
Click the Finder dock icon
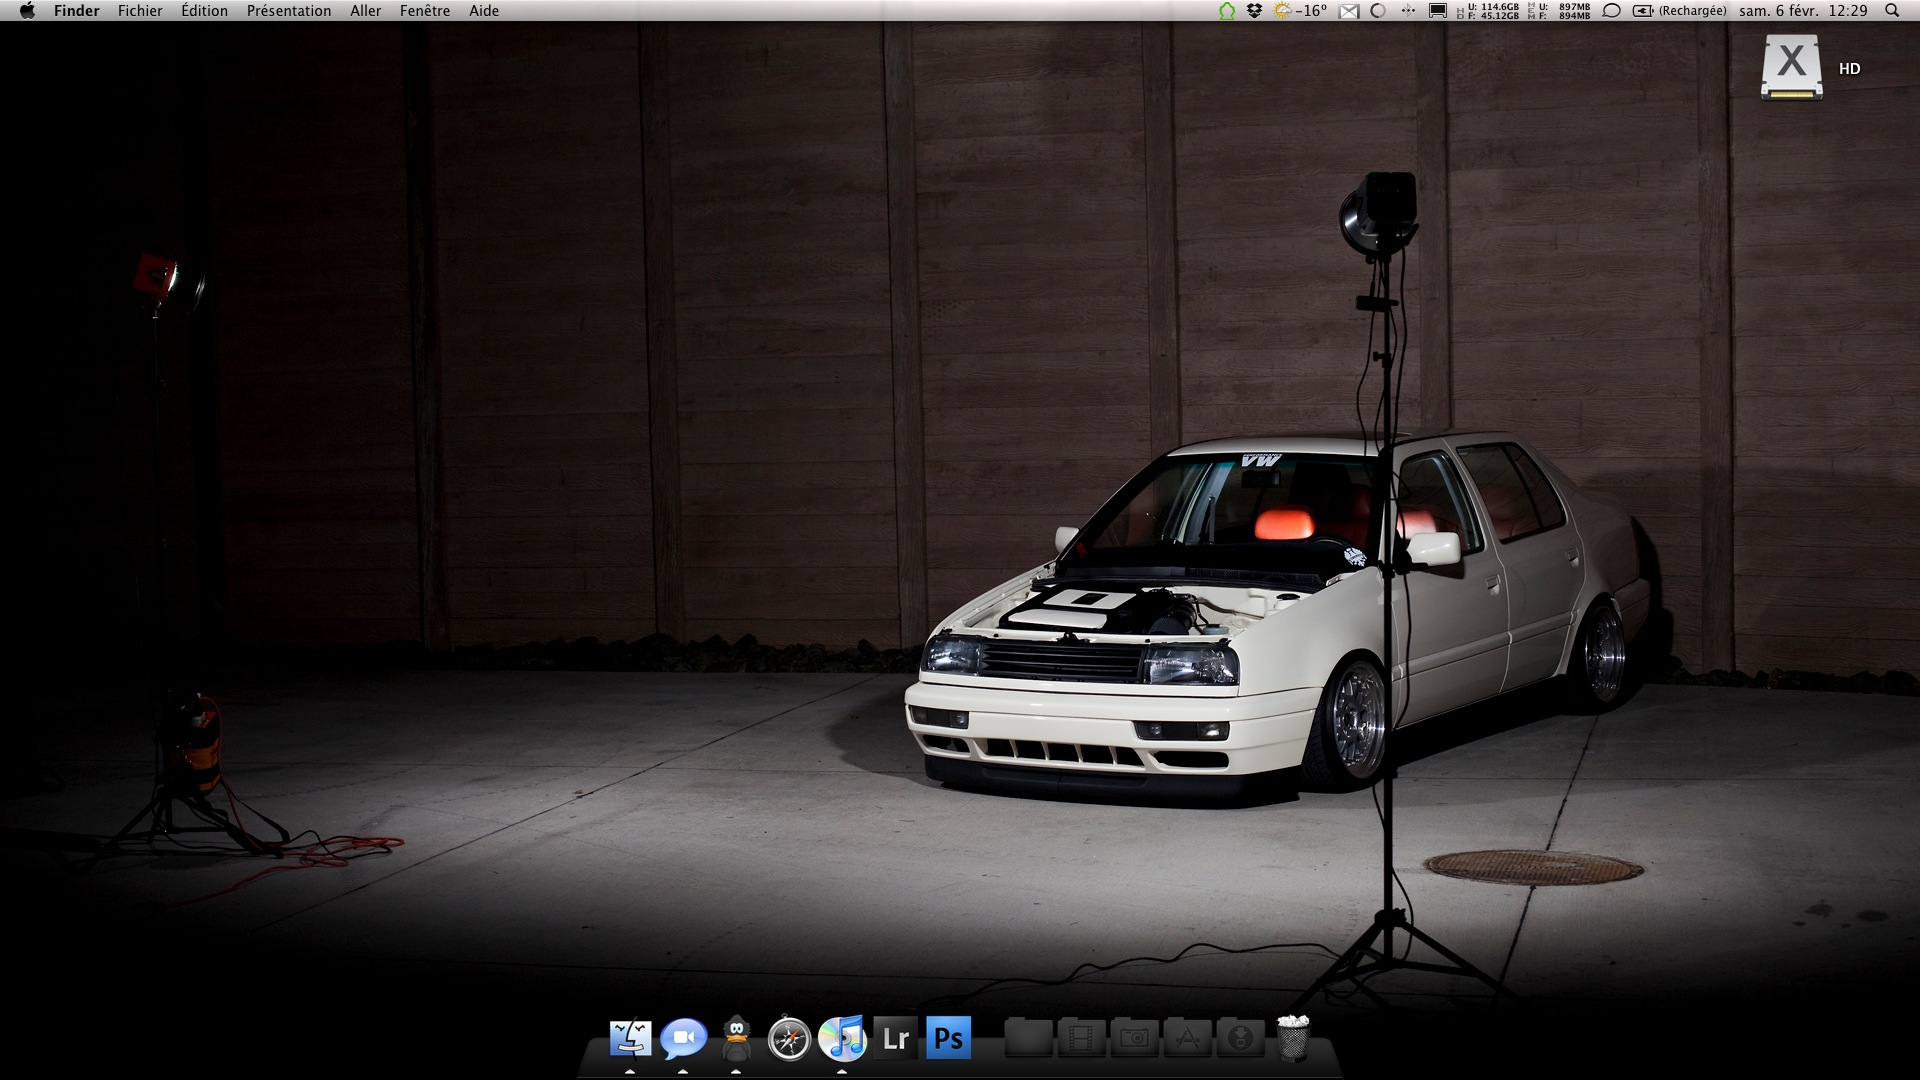(631, 1038)
